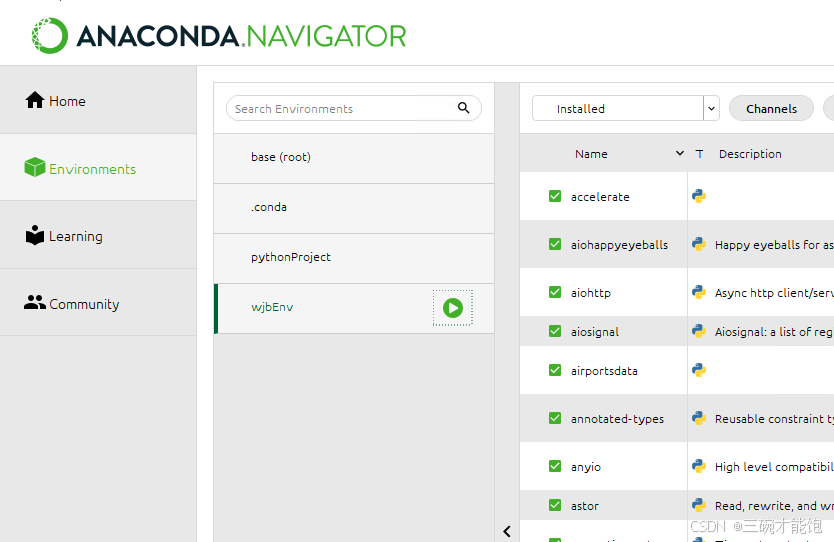Screen dimensions: 834x542
Task: Select the wjbEnv environment
Action: pos(354,308)
